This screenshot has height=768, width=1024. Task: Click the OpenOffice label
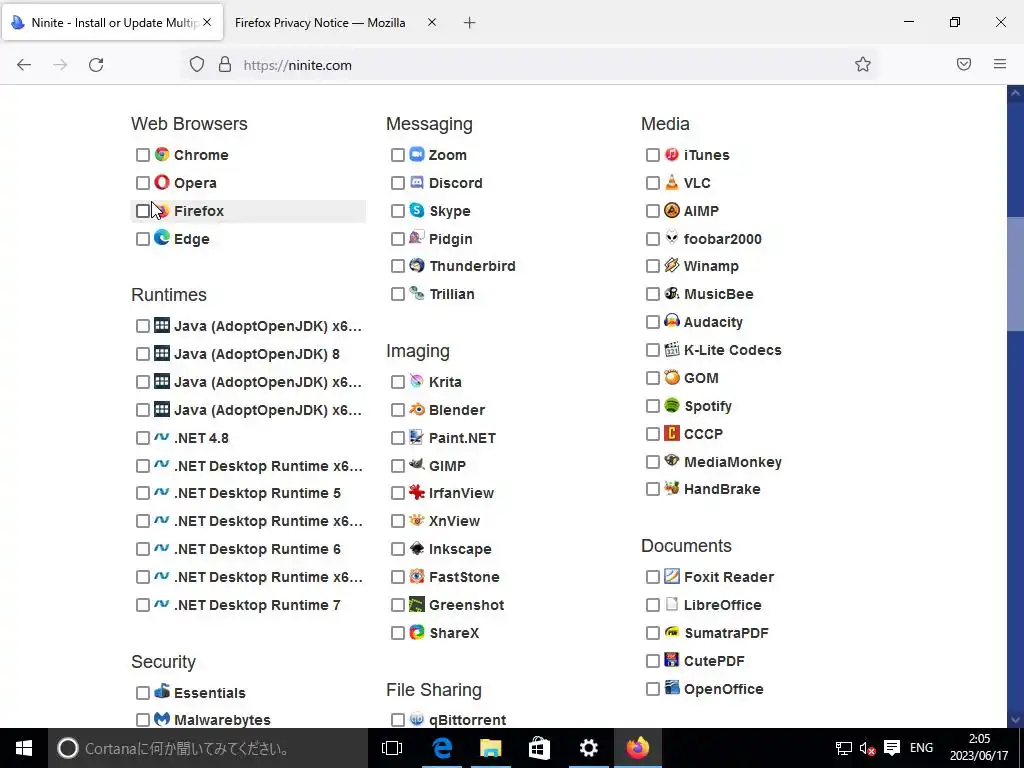click(x=723, y=689)
